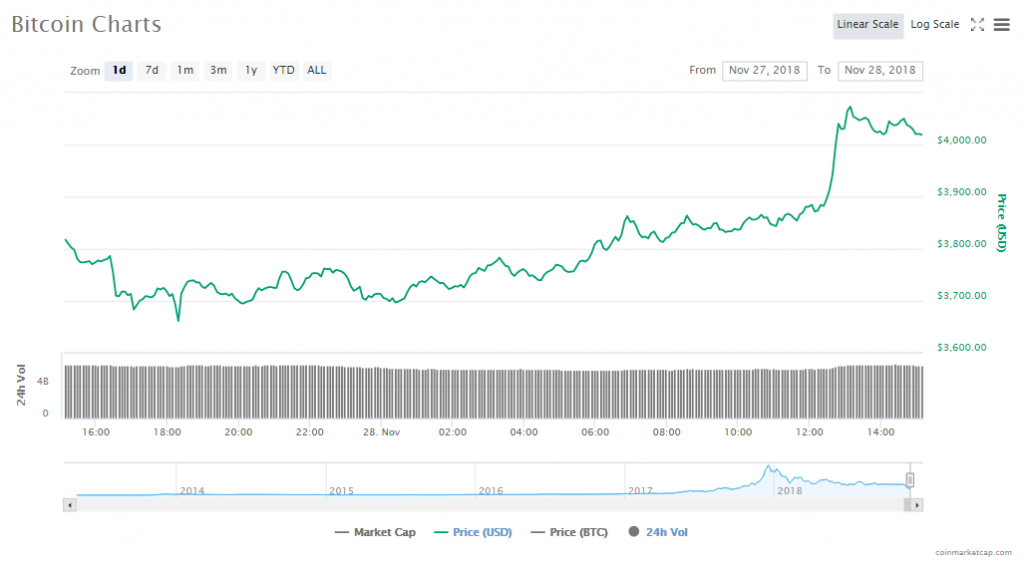Select the 1d zoom range
Image resolution: width=1024 pixels, height=567 pixels.
119,70
